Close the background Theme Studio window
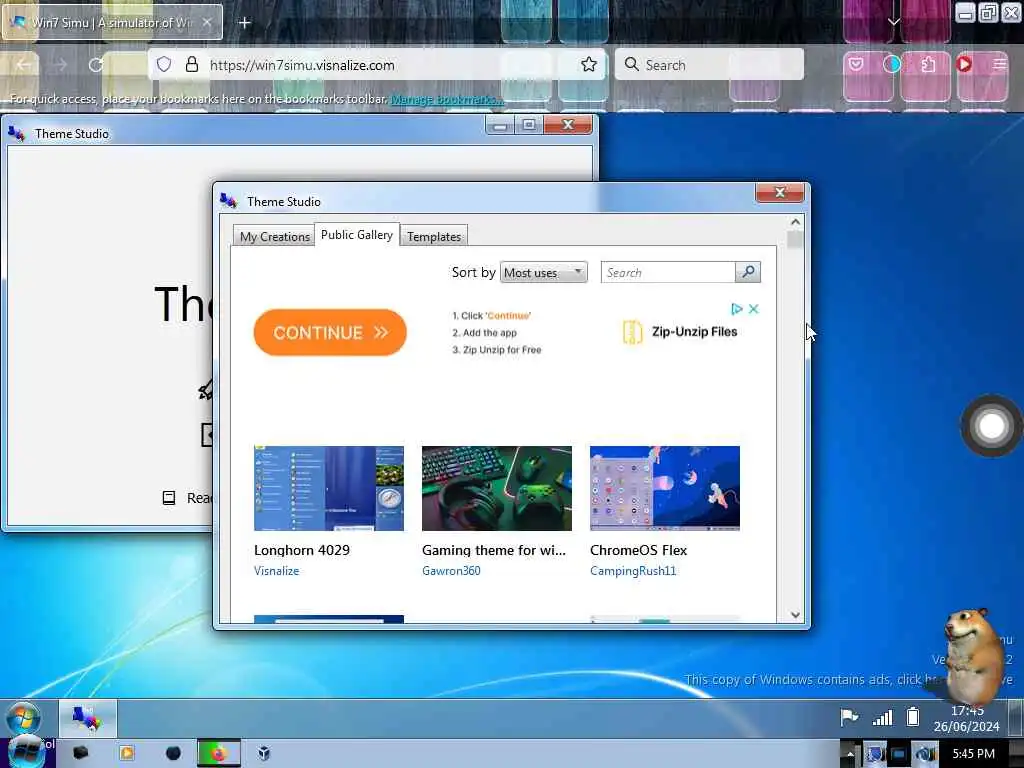The height and width of the screenshot is (768, 1024). pyautogui.click(x=568, y=125)
